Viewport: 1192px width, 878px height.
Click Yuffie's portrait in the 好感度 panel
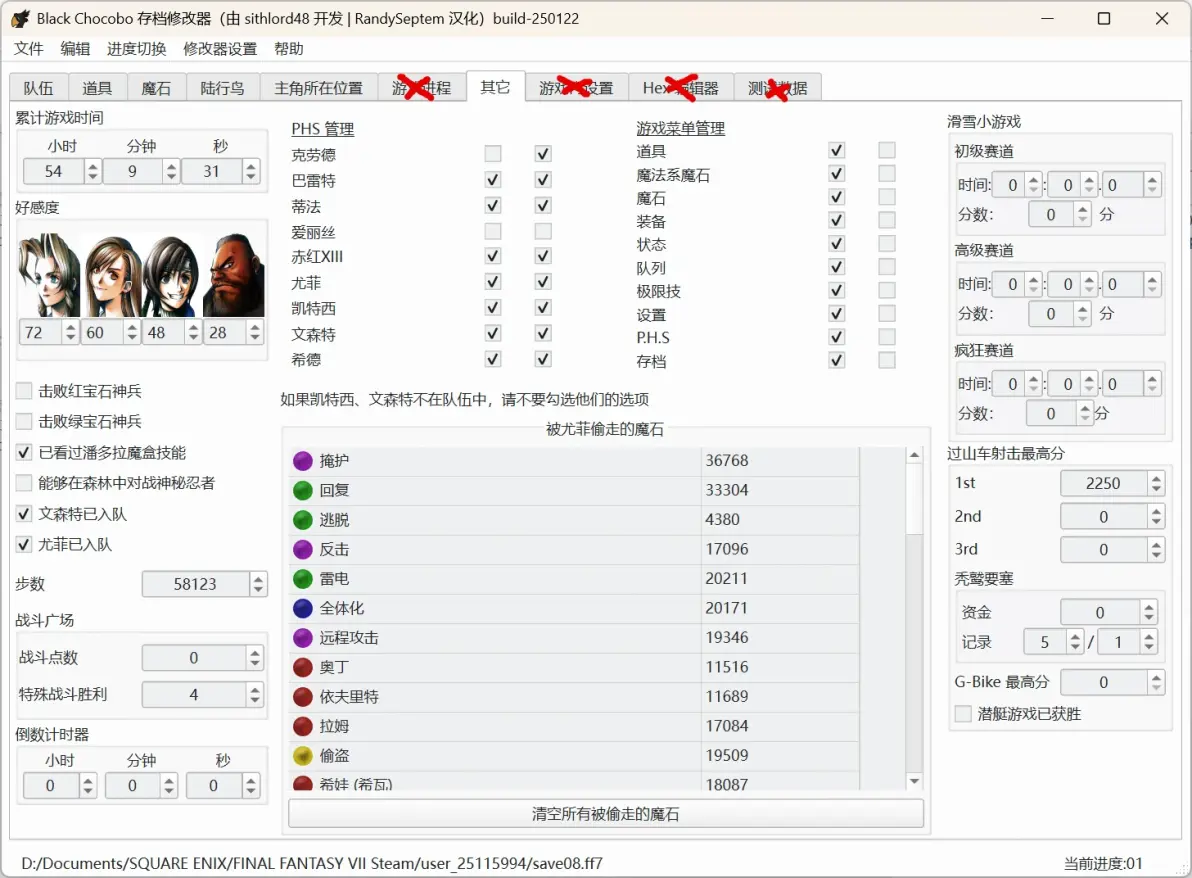pyautogui.click(x=171, y=276)
